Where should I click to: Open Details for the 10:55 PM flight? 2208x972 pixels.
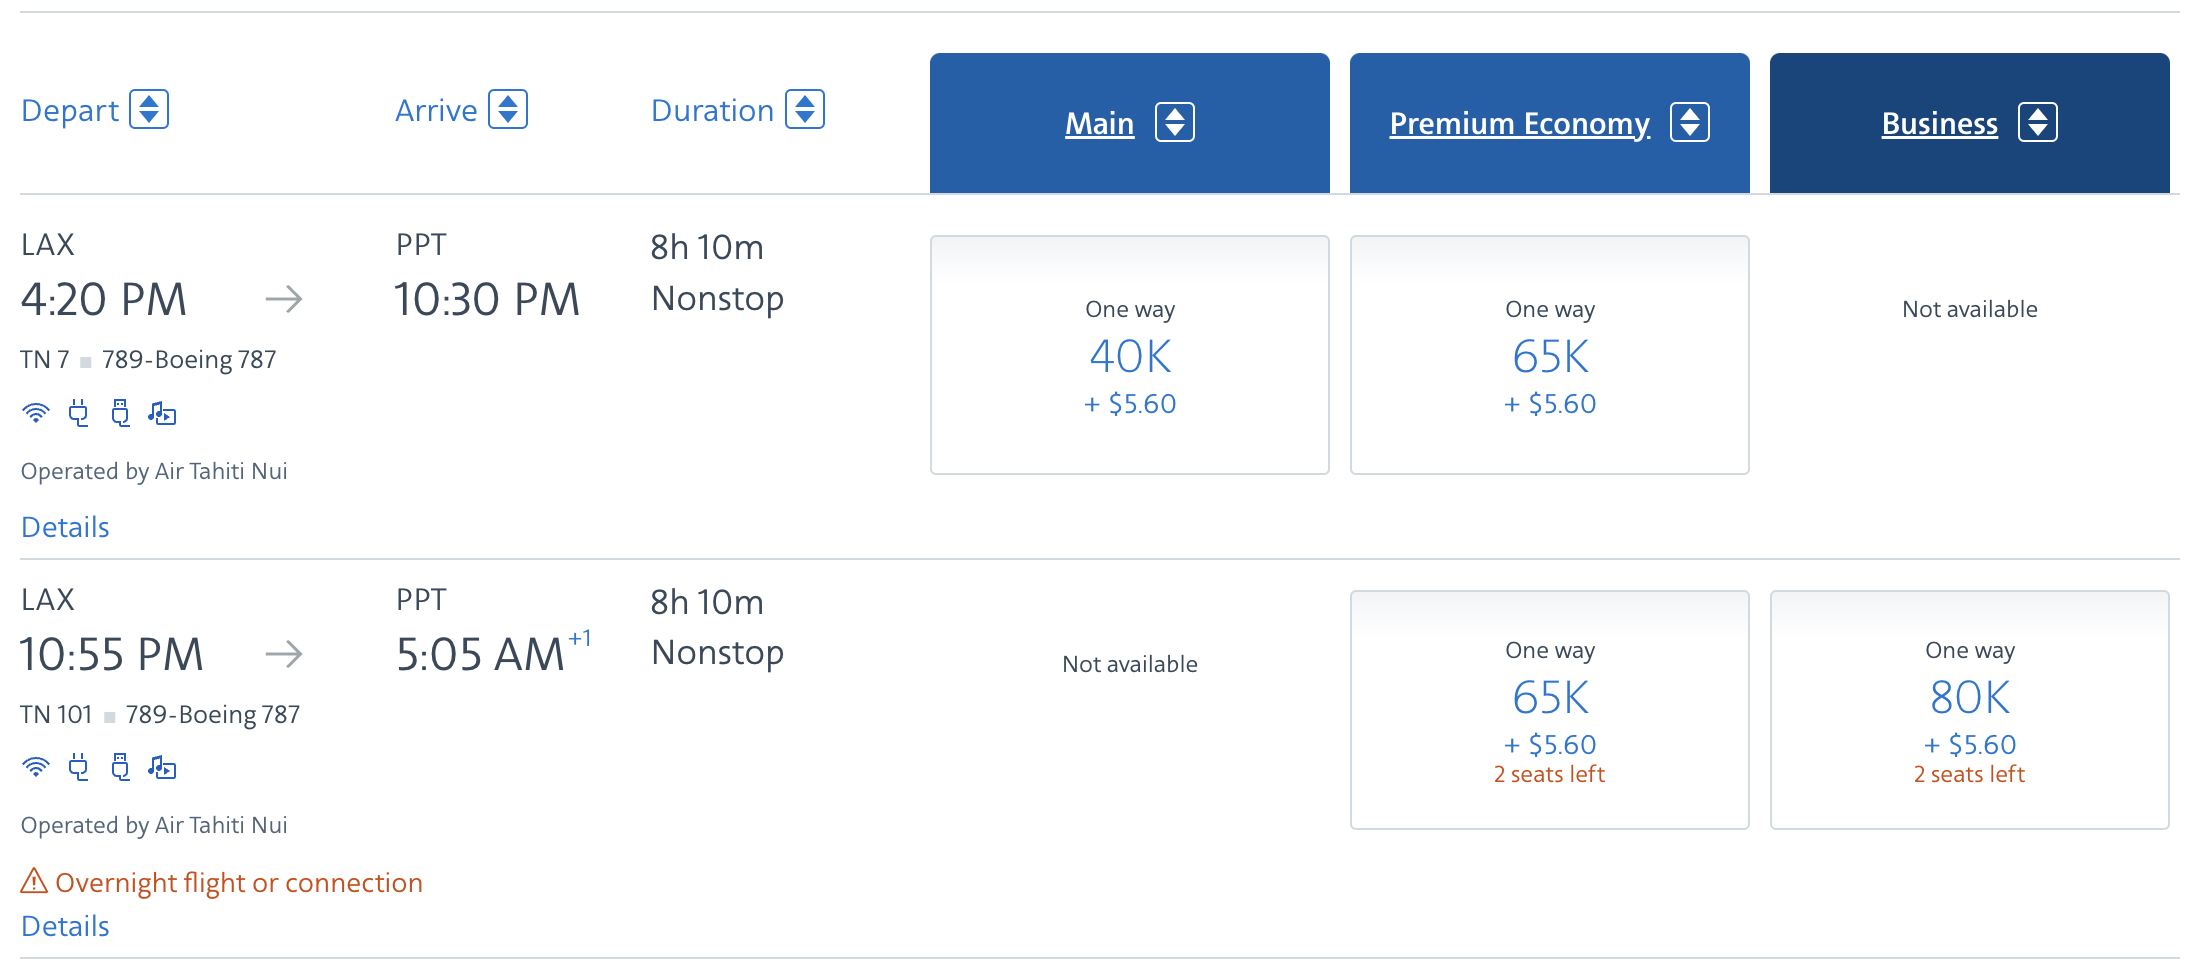coord(64,926)
